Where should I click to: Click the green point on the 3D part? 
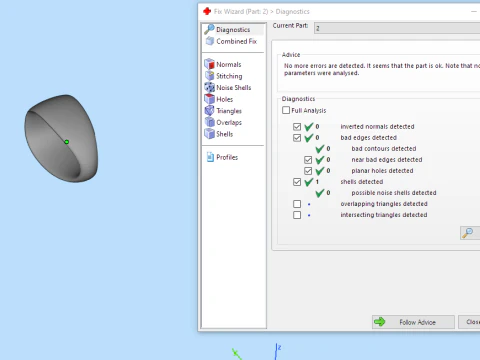tap(67, 142)
